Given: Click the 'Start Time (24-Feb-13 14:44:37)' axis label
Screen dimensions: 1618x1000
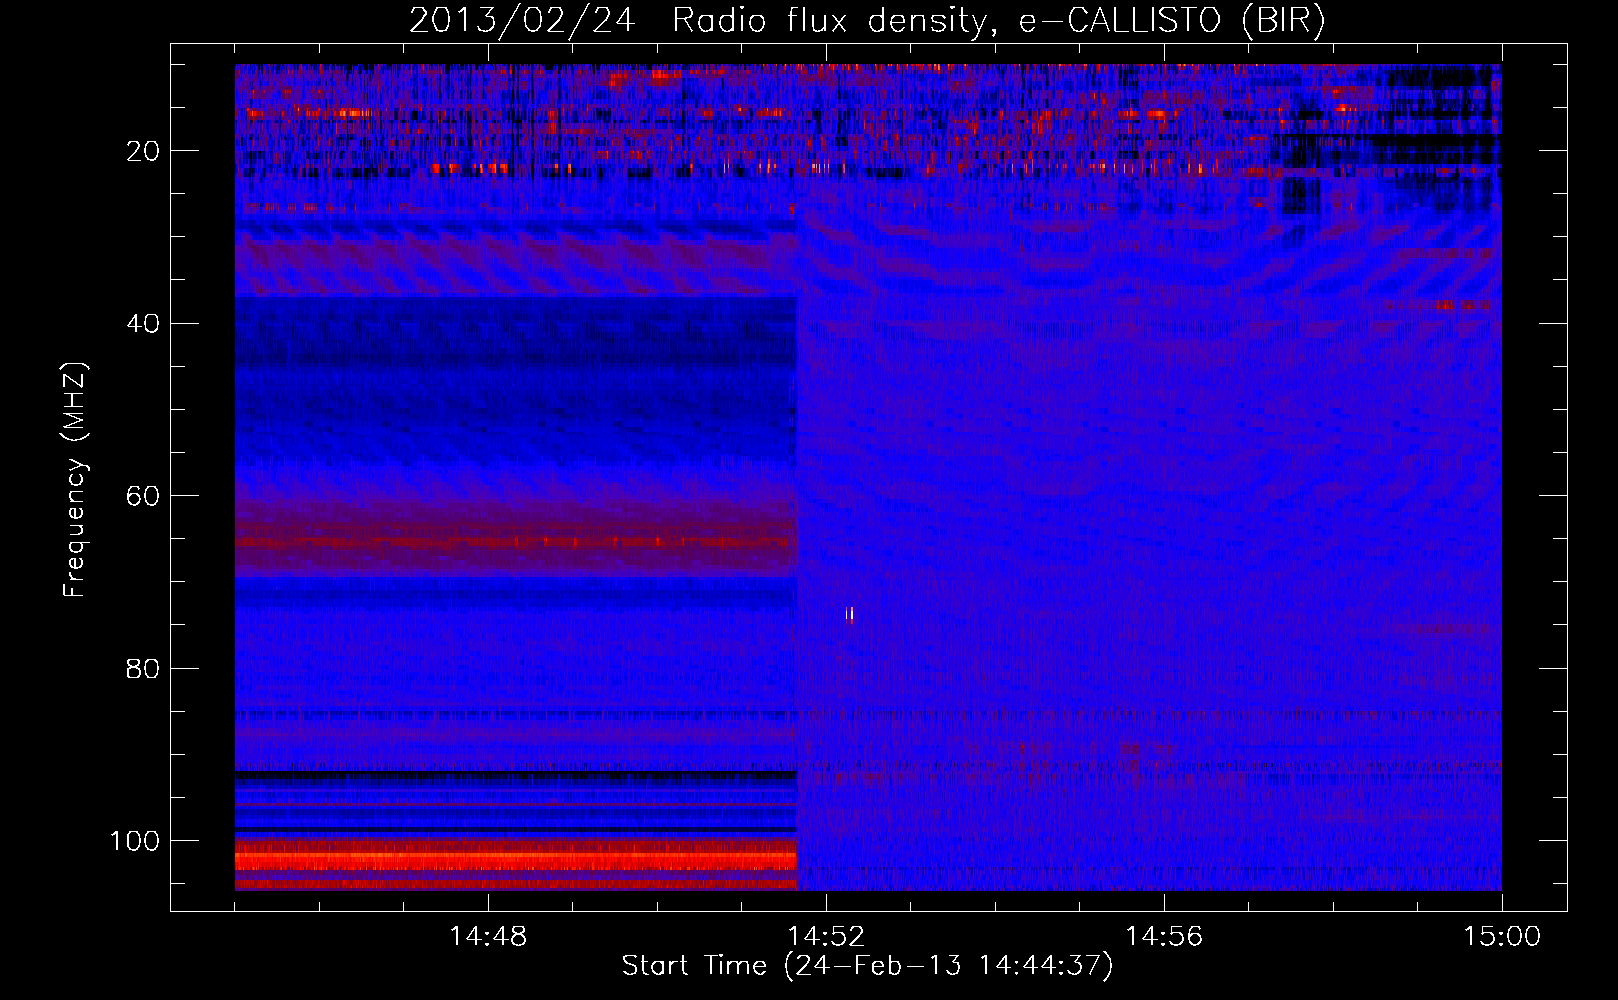Looking at the screenshot, I should [867, 966].
